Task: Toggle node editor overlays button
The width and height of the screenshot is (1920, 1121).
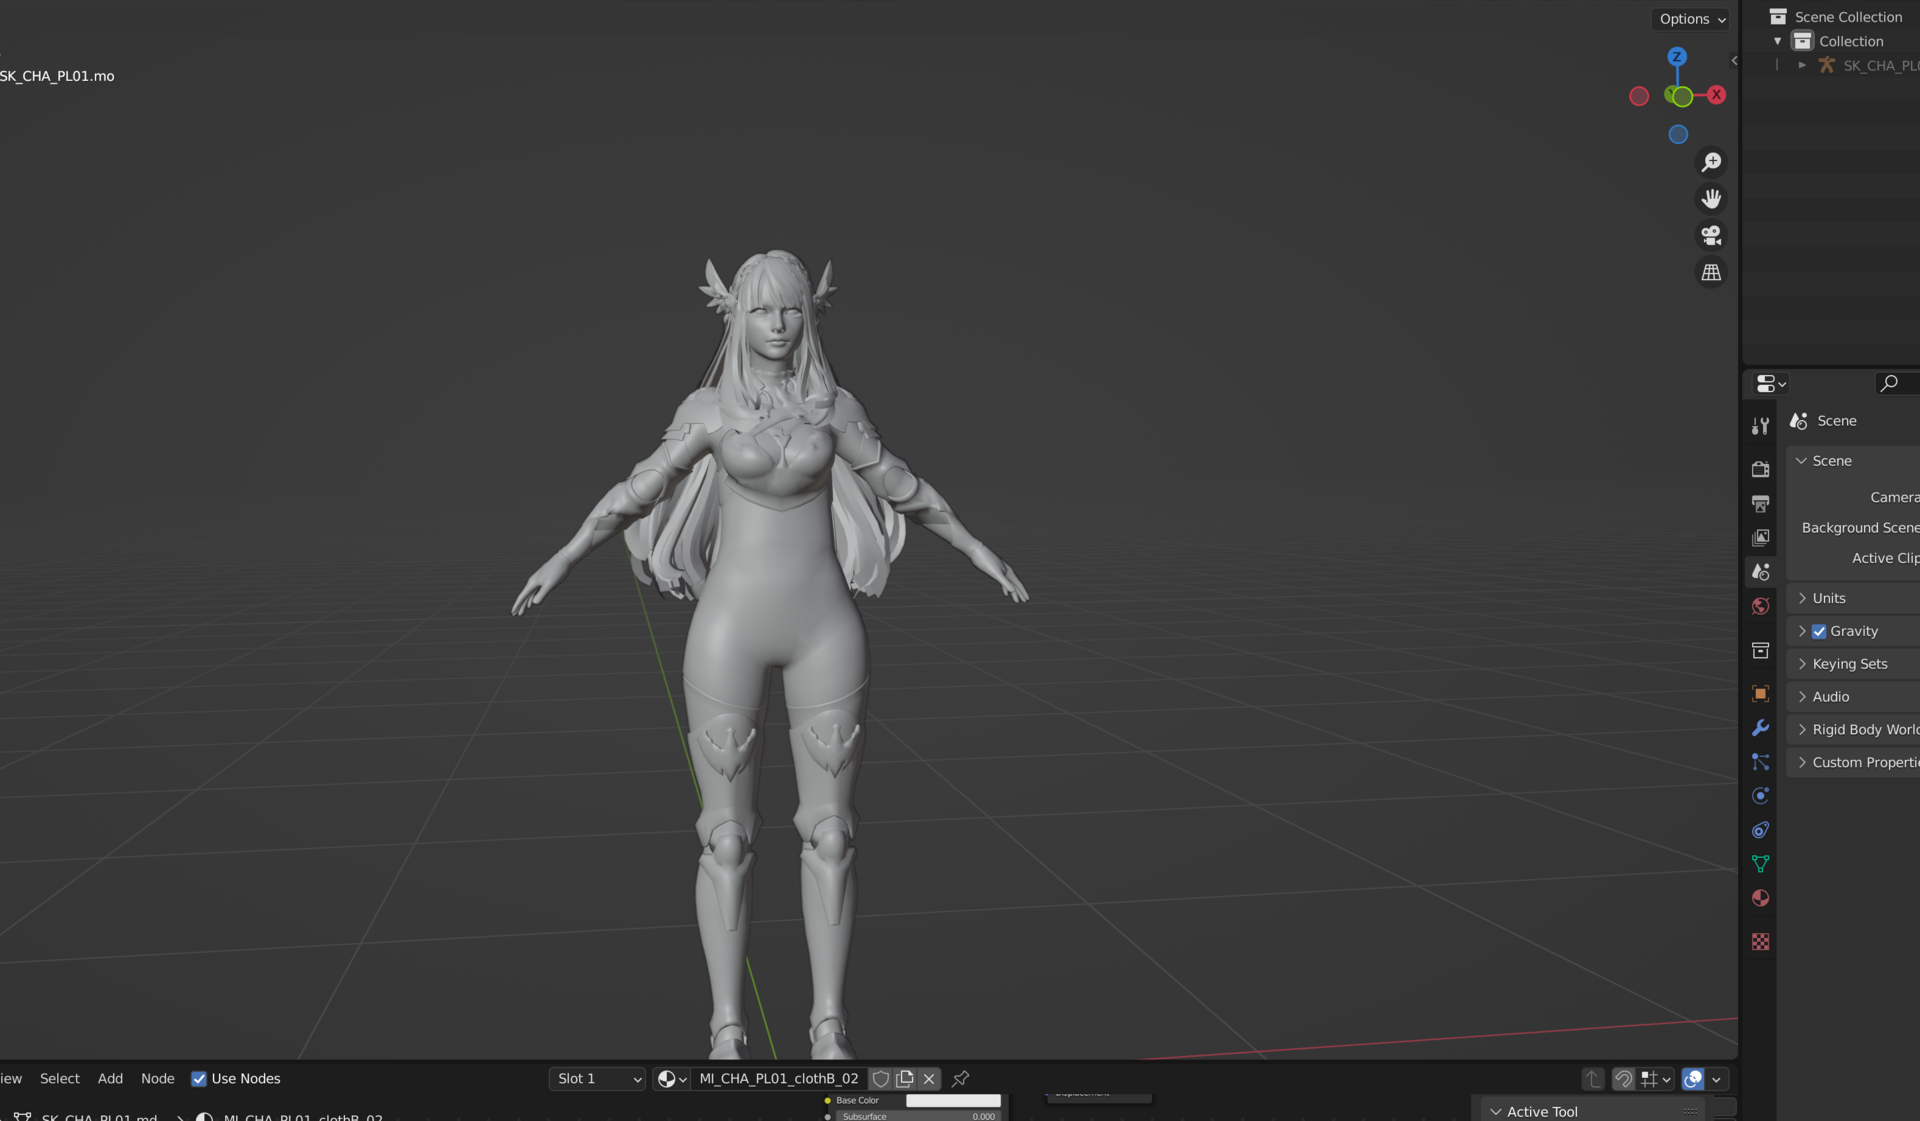Action: click(1693, 1079)
